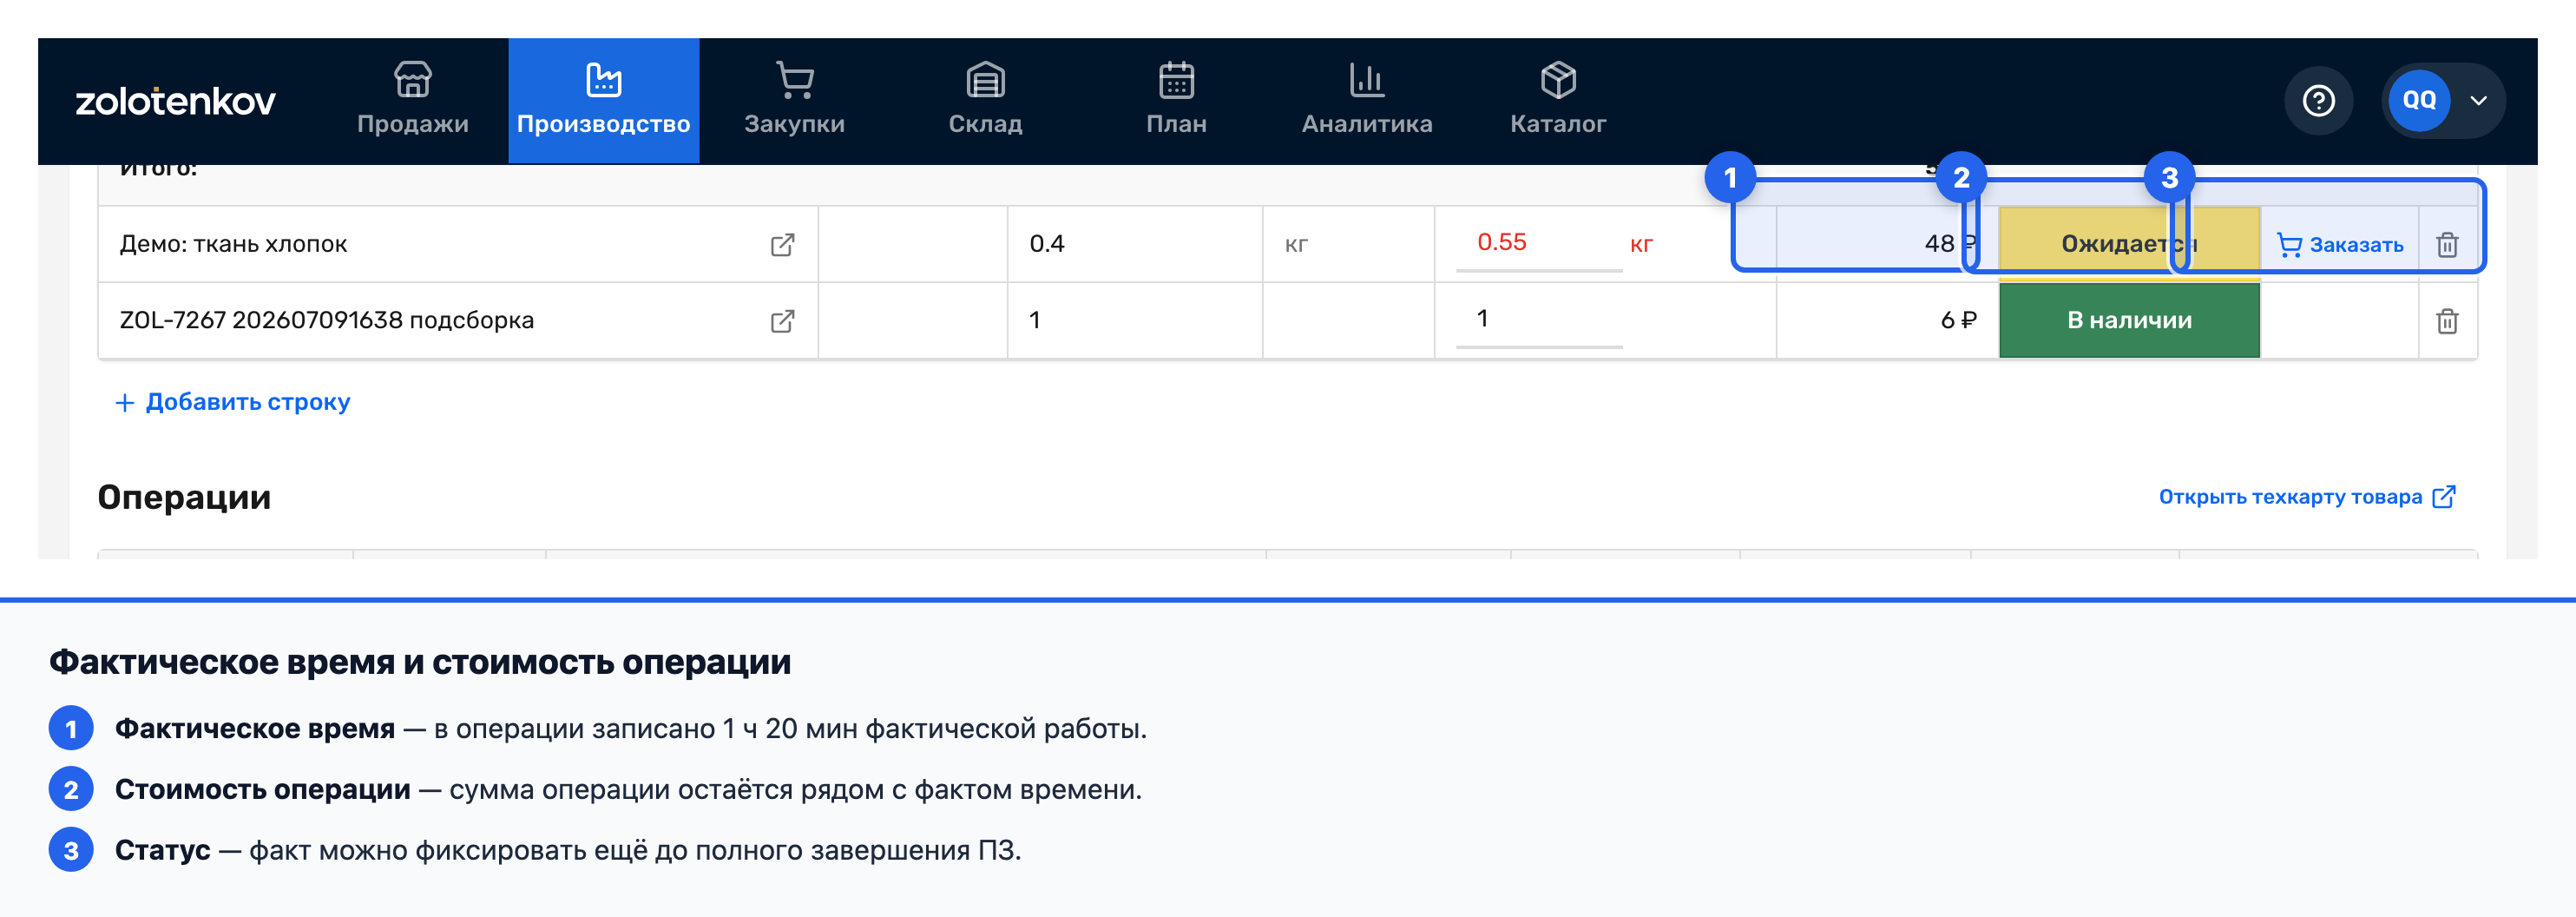Delete the Демо: ткань хлопок row
2576x917 pixels.
2446,245
